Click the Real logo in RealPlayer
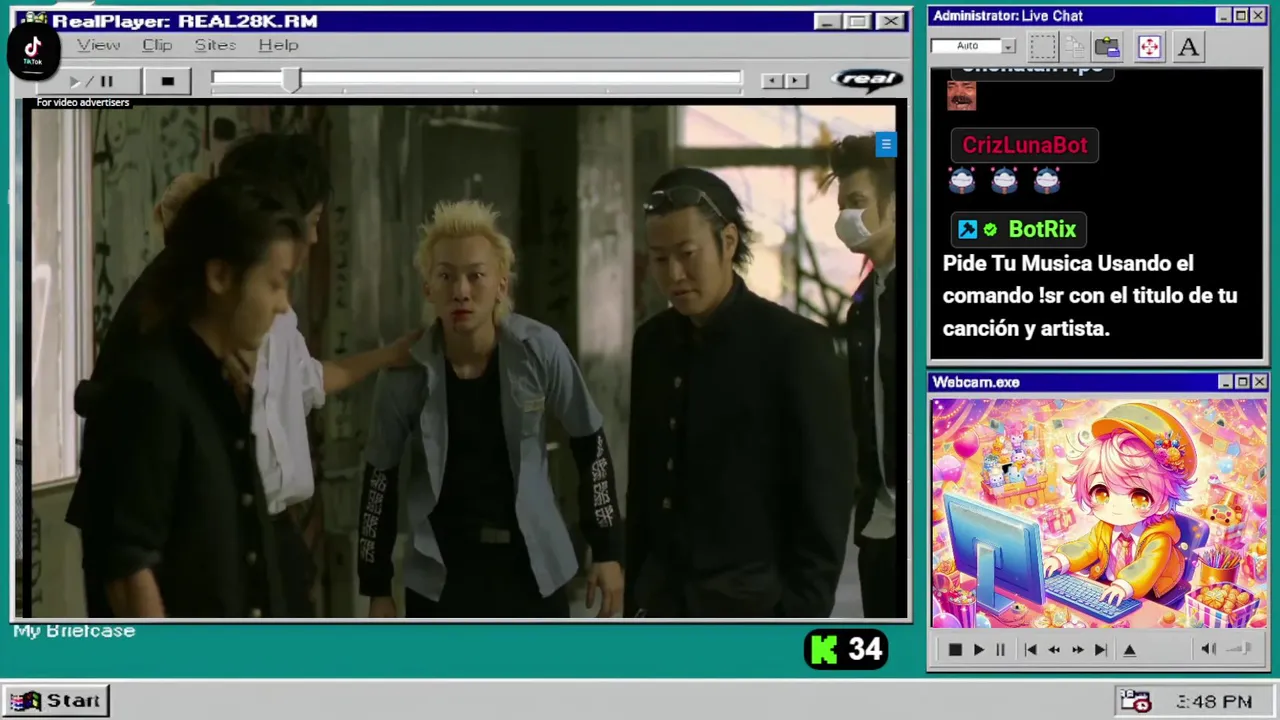Screen dimensions: 1280x720 click(x=867, y=80)
